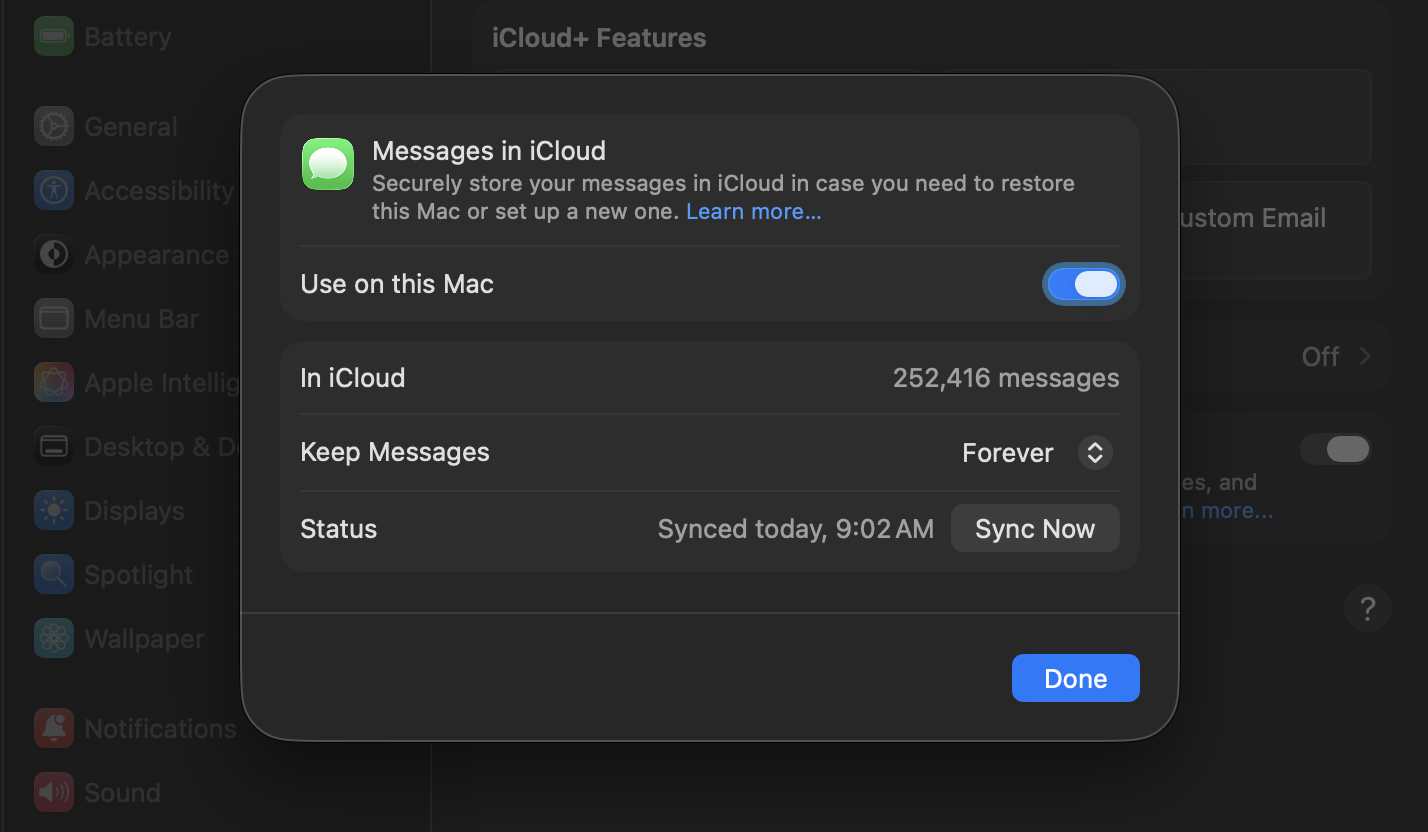
Task: Click the green Messages app icon
Action: pos(328,164)
